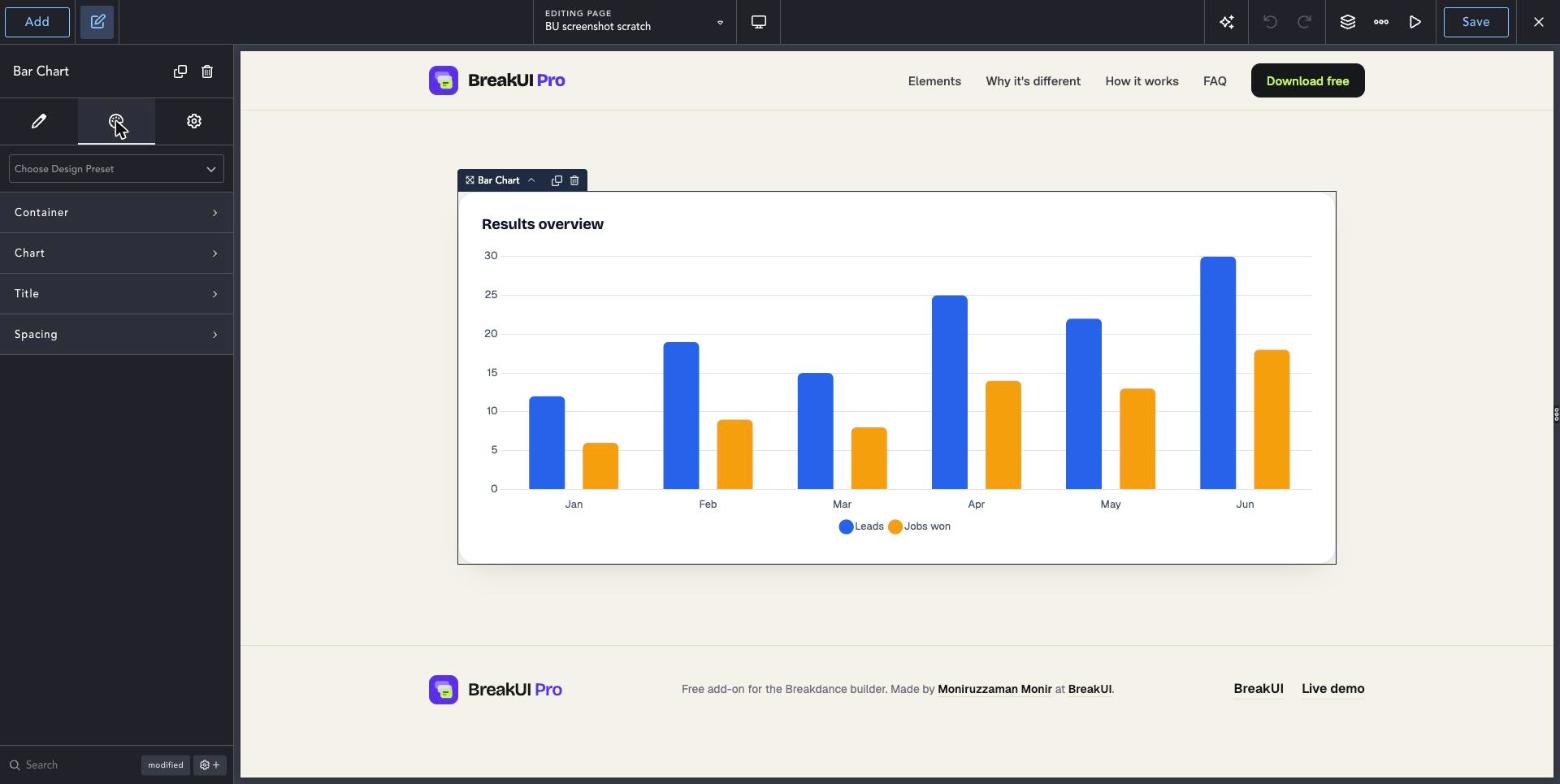Toggle the edit element pencil-square icon
This screenshot has height=784, width=1560.
click(98, 22)
